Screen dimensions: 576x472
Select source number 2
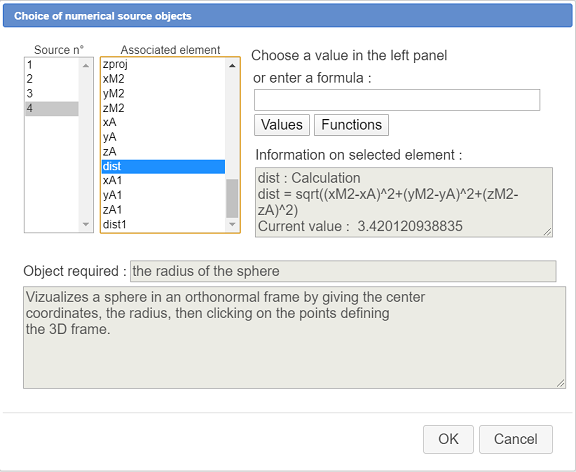click(52, 79)
